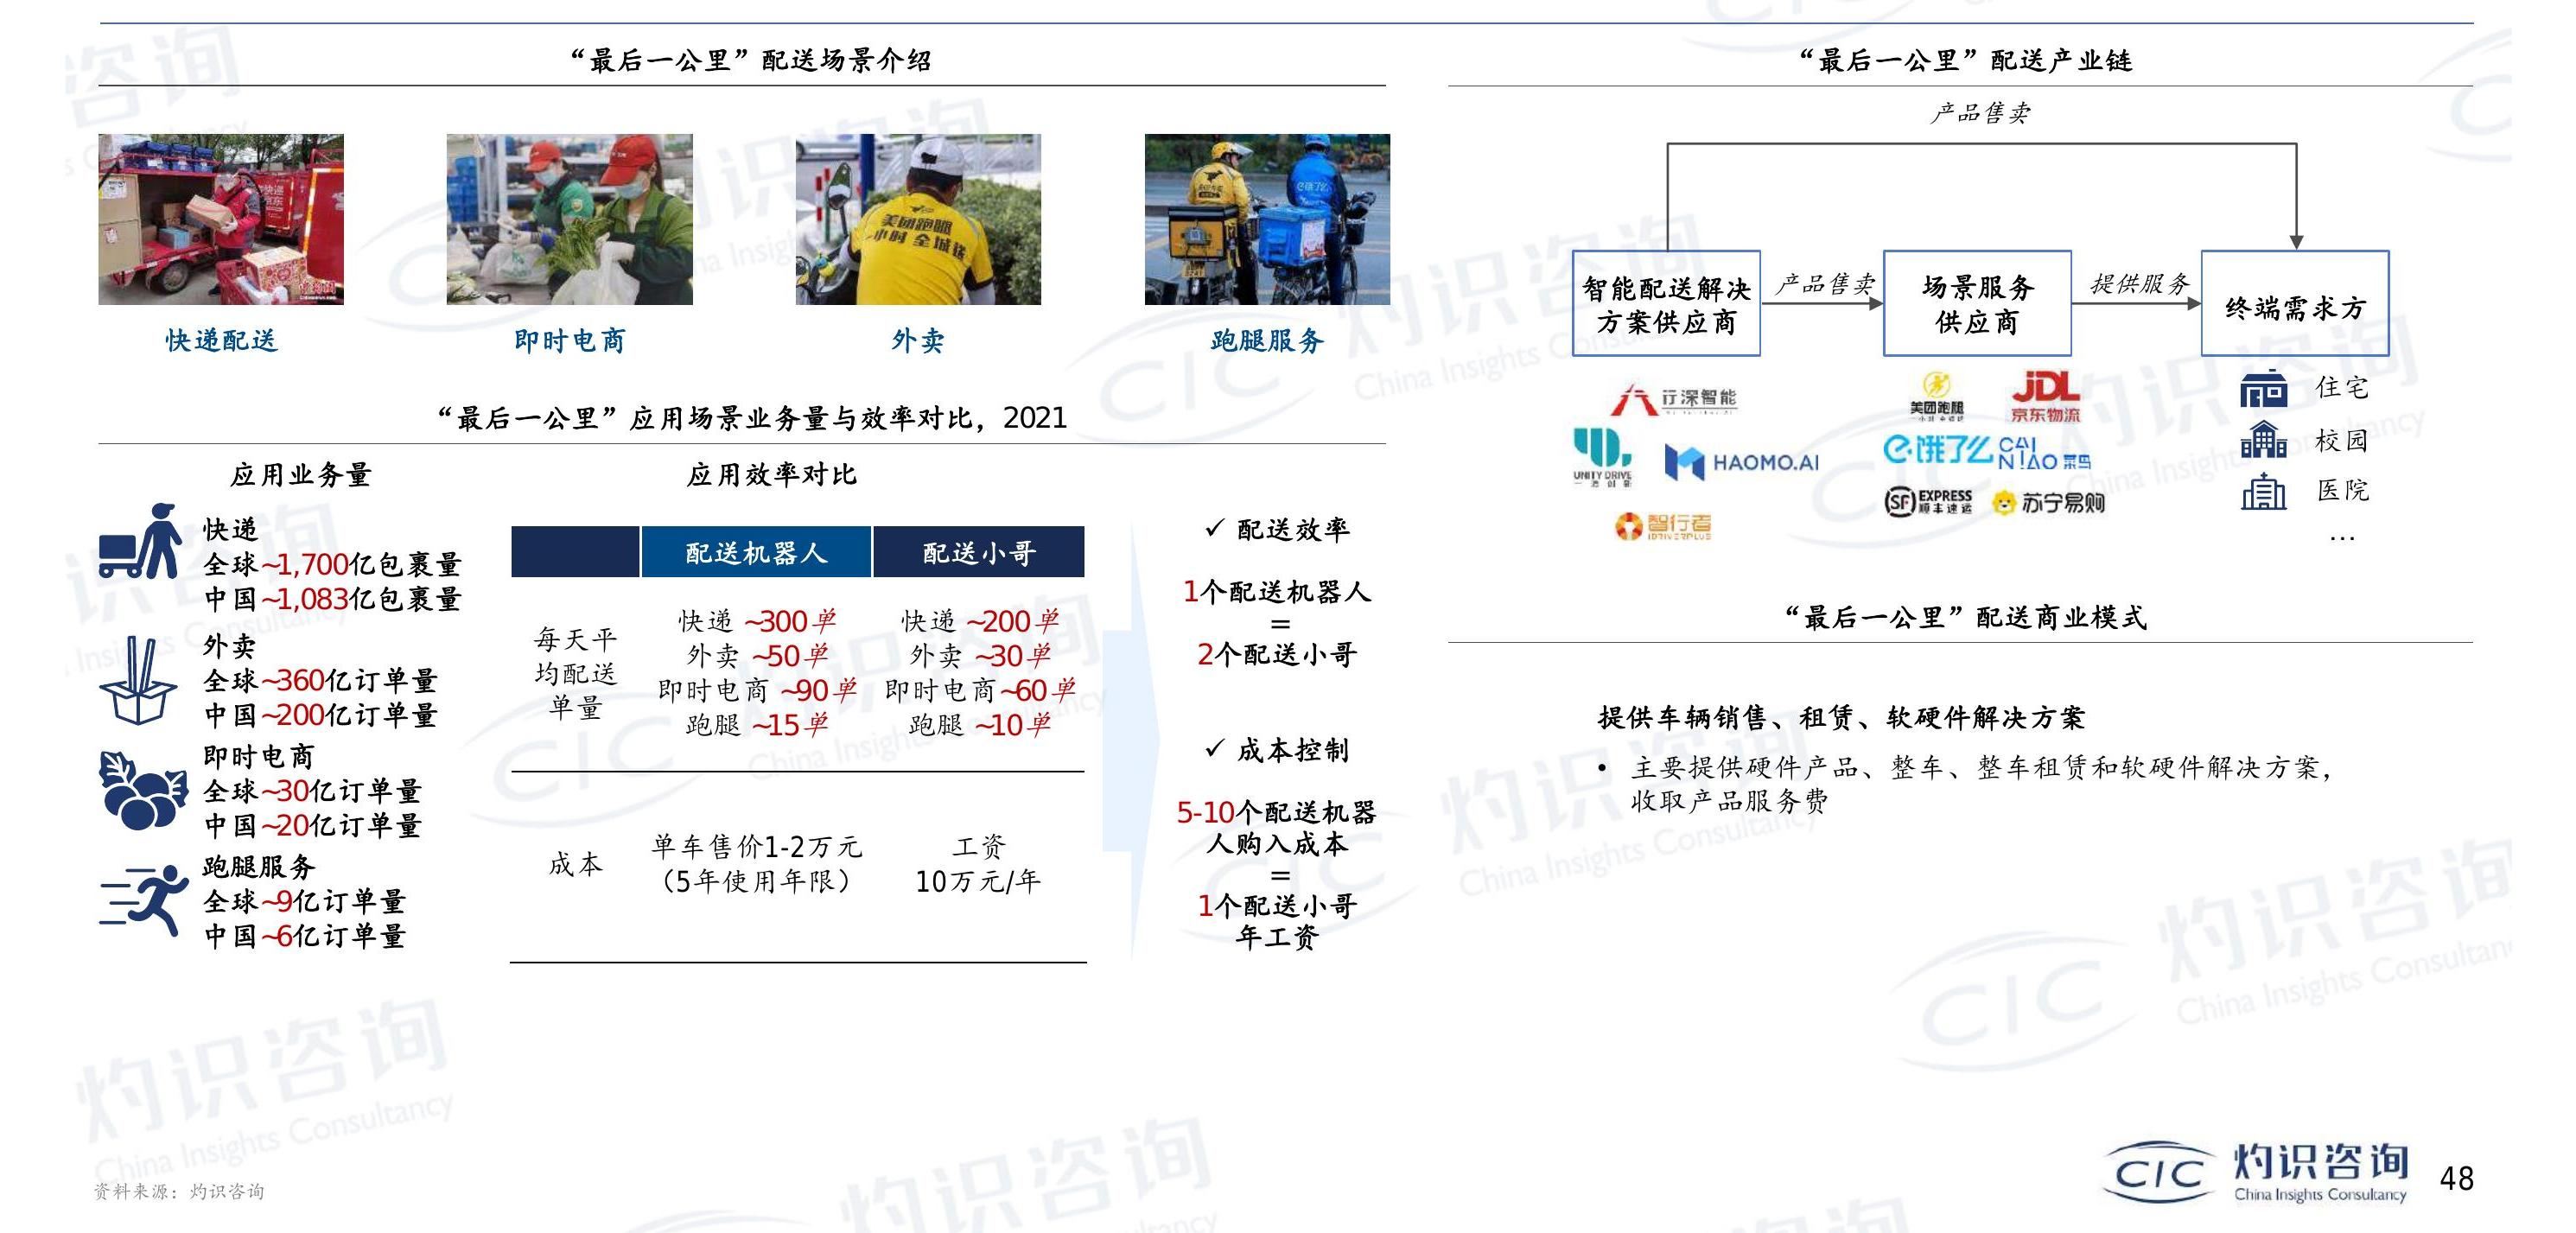2576x1233 pixels.
Task: Click the “最后一公里”配送场景介绍 title
Action: click(x=751, y=60)
